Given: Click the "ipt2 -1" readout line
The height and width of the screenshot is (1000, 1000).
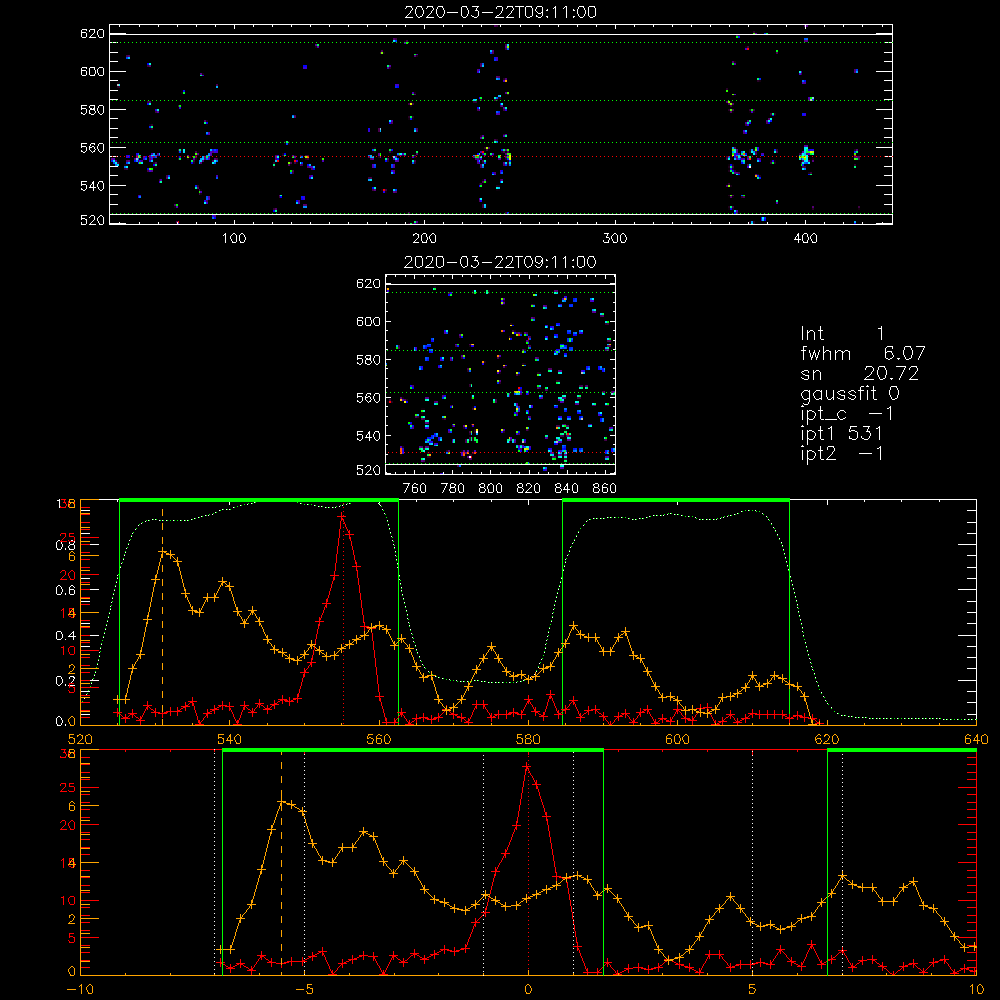Looking at the screenshot, I should point(841,453).
